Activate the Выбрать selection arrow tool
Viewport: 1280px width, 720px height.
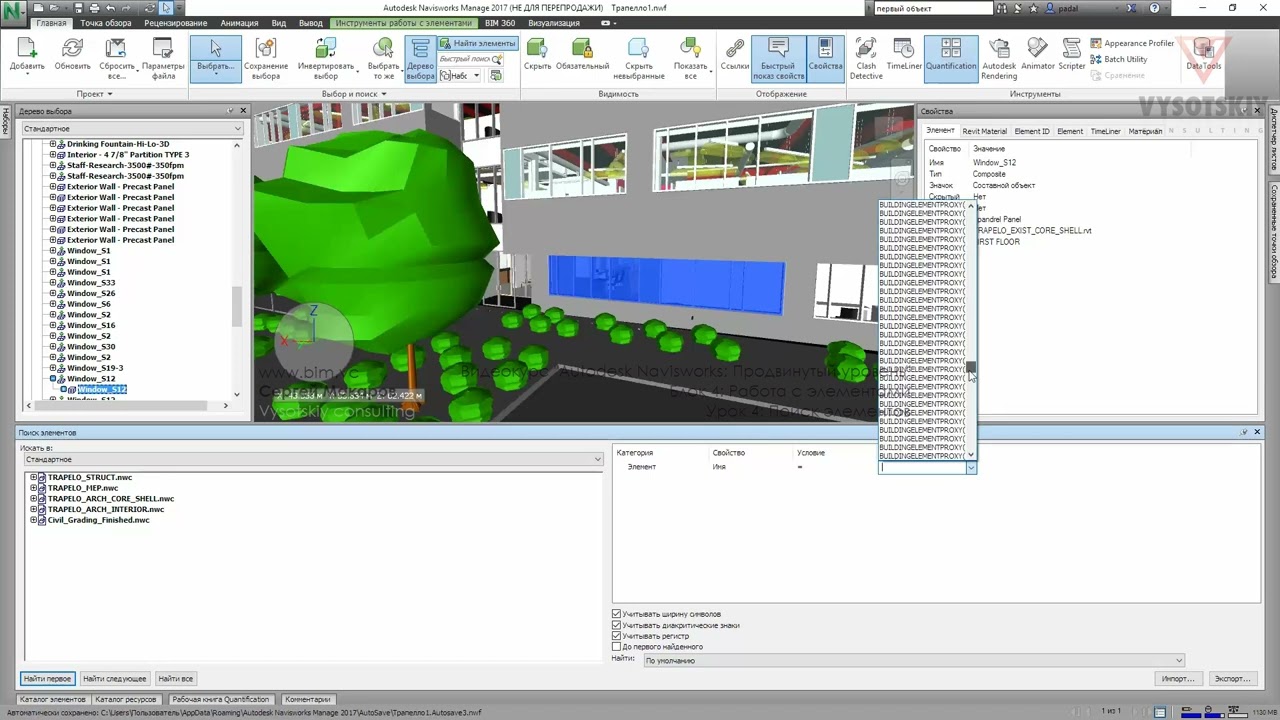216,59
